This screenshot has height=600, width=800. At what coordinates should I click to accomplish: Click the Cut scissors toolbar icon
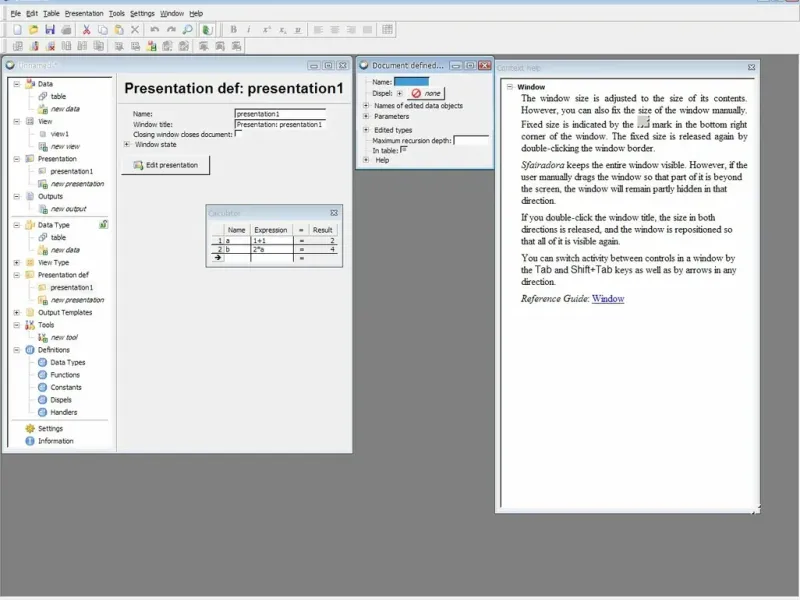coord(87,30)
